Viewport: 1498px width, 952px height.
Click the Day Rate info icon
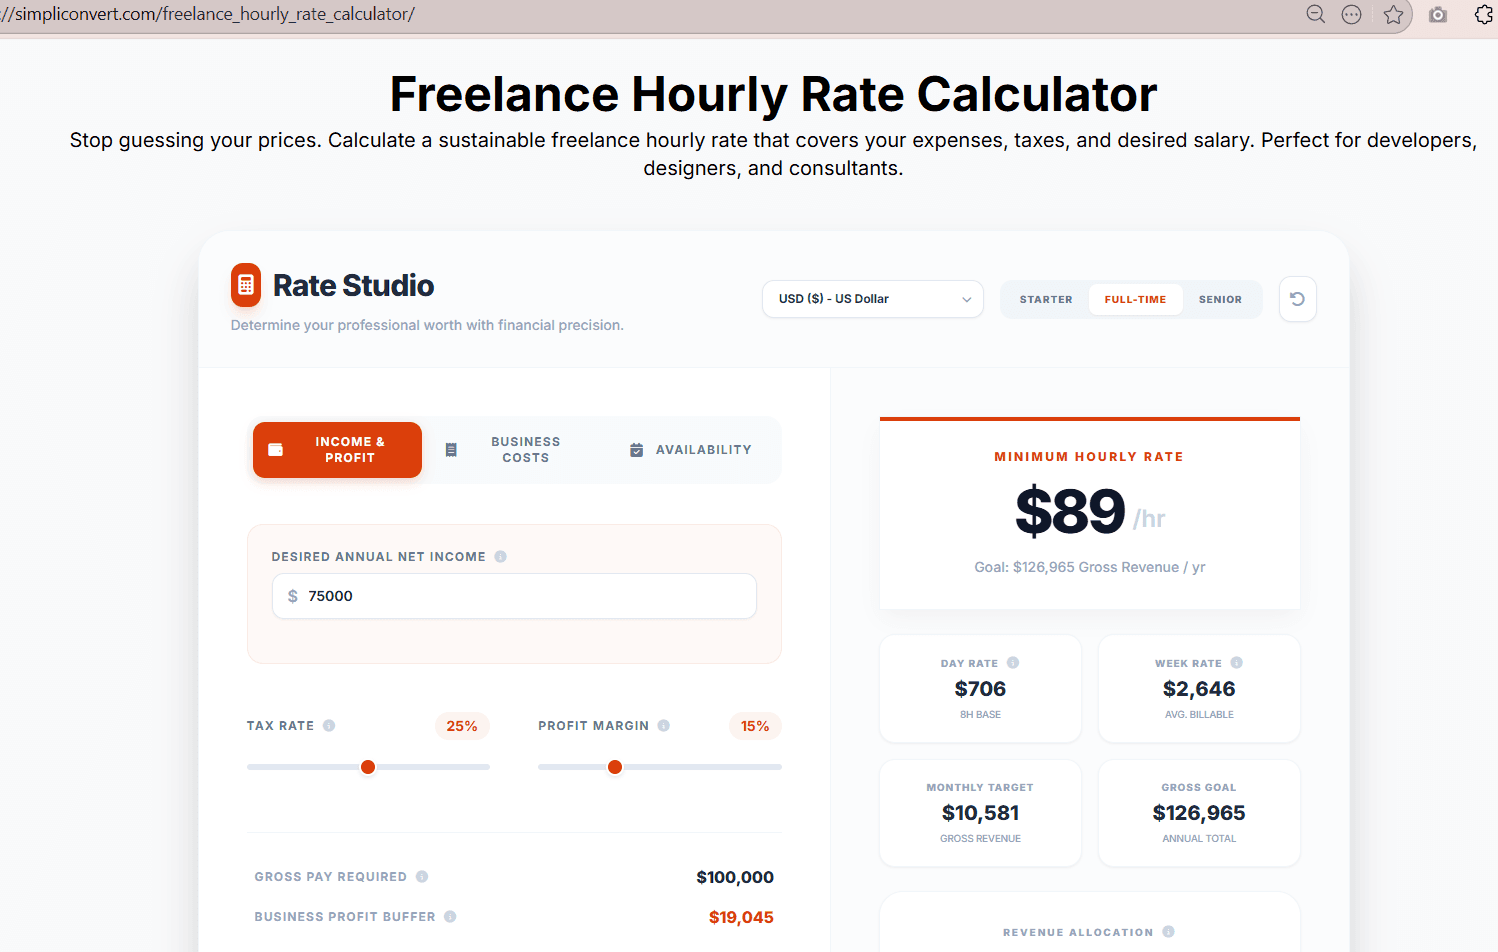pyautogui.click(x=1013, y=663)
